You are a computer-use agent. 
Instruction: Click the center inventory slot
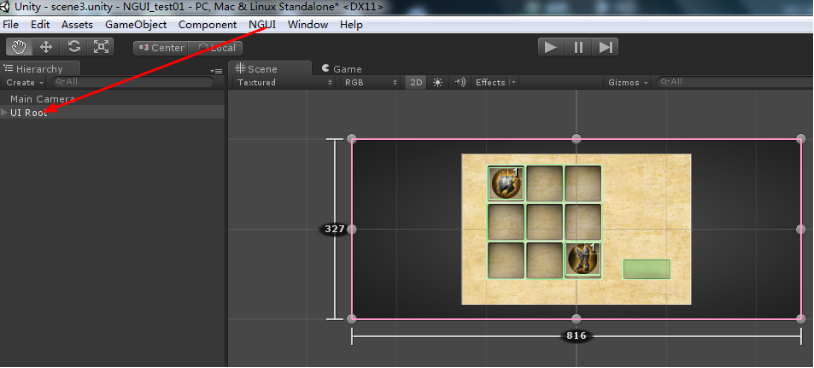[545, 222]
